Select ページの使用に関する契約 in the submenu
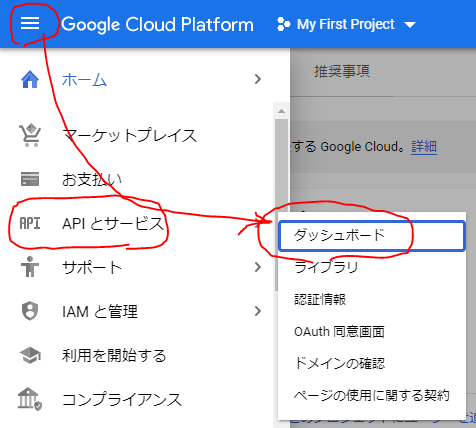476x428 pixels. (x=372, y=395)
